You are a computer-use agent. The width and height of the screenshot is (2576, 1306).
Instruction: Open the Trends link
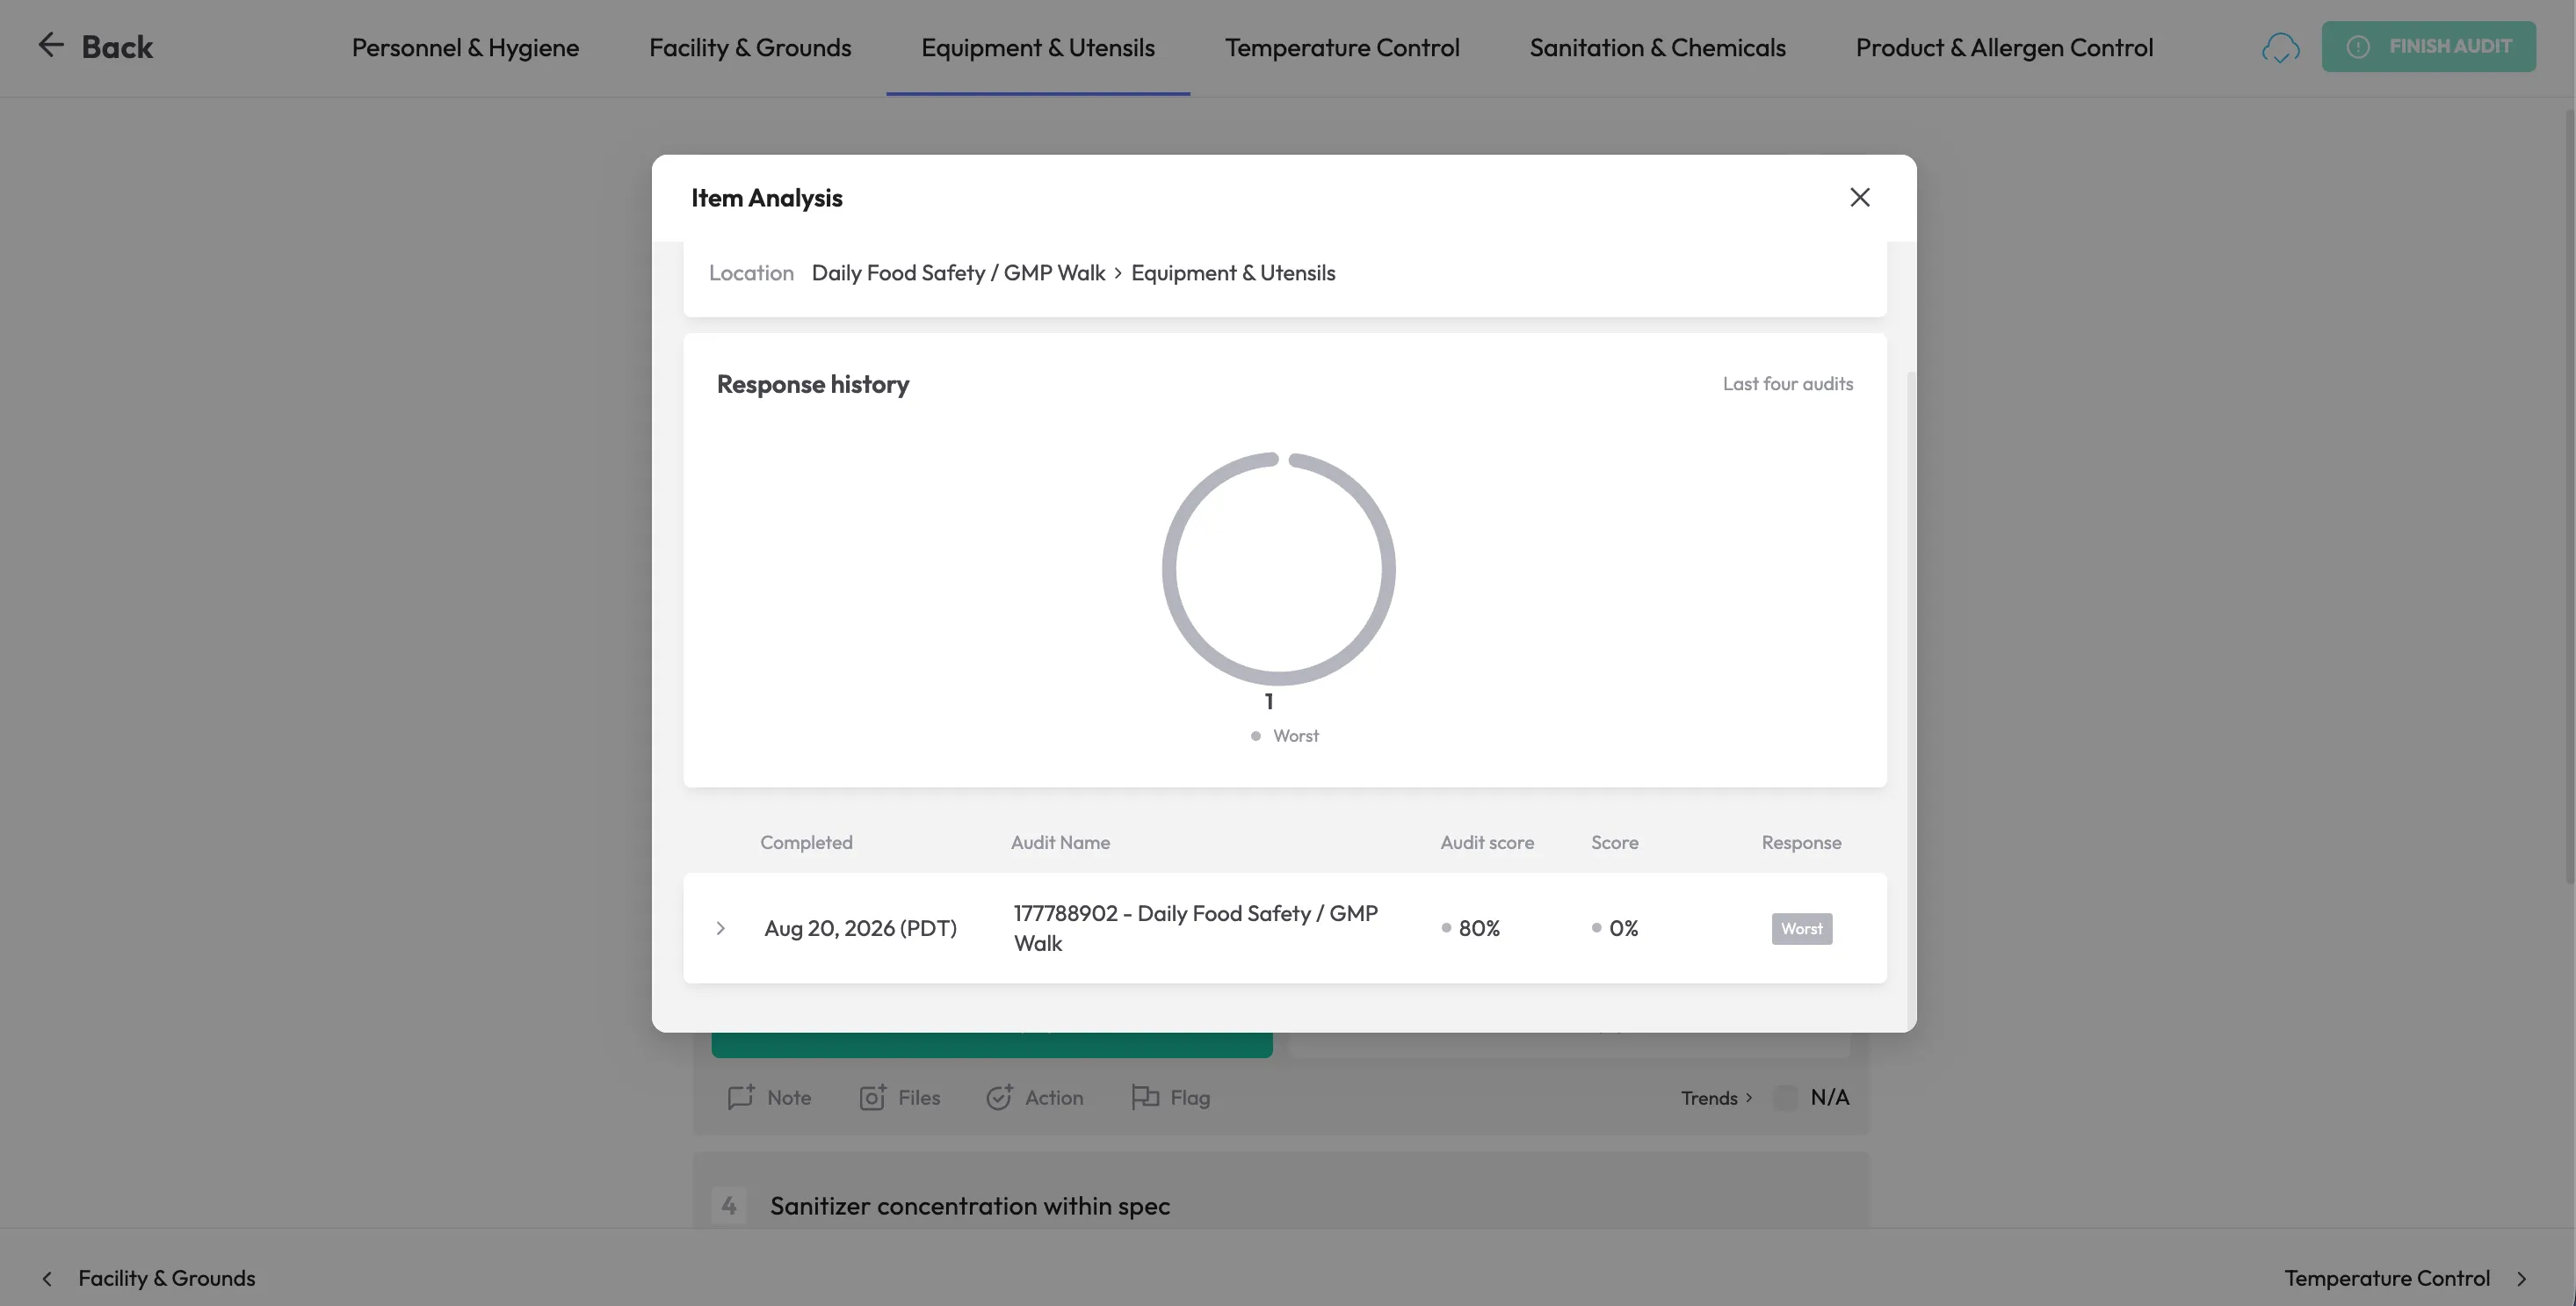pos(1716,1098)
